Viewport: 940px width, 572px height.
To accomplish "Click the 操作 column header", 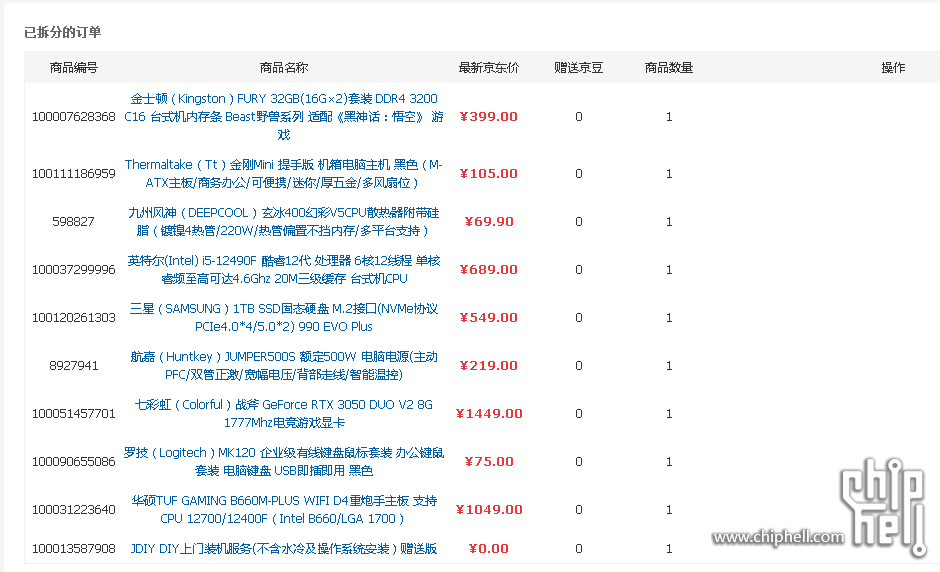I will (x=893, y=68).
